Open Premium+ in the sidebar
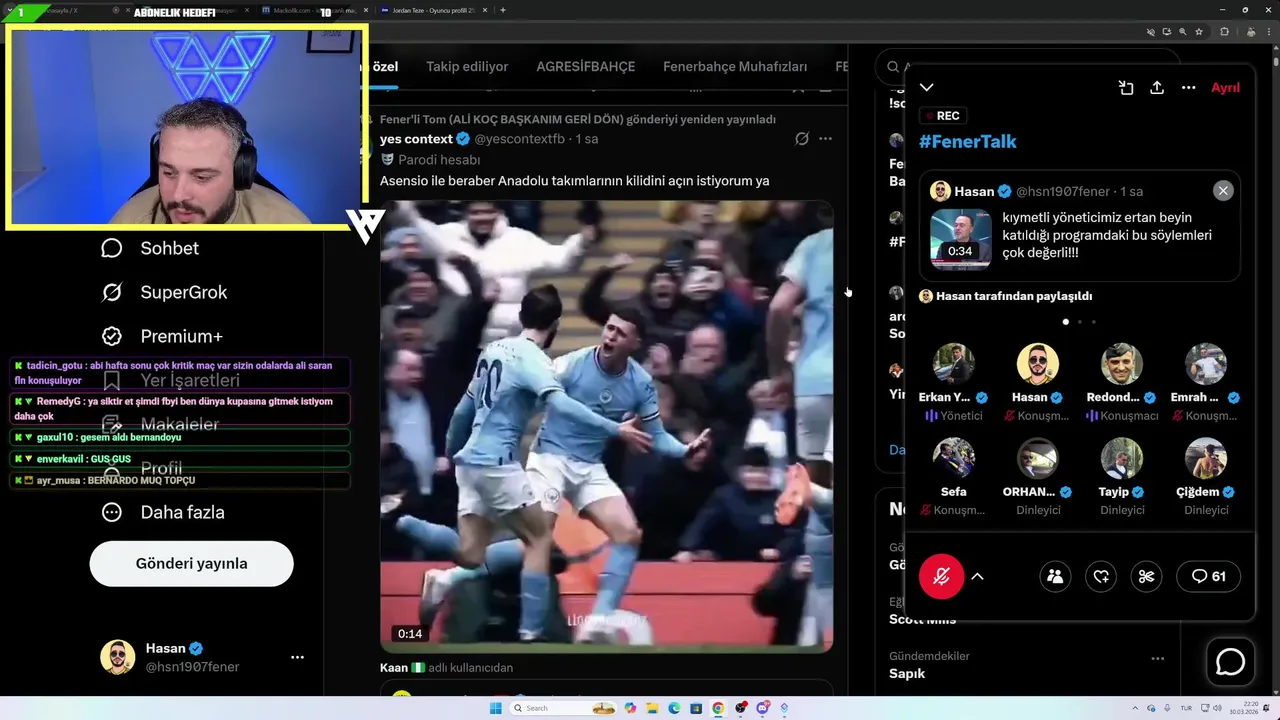1280x720 pixels. coord(162,336)
